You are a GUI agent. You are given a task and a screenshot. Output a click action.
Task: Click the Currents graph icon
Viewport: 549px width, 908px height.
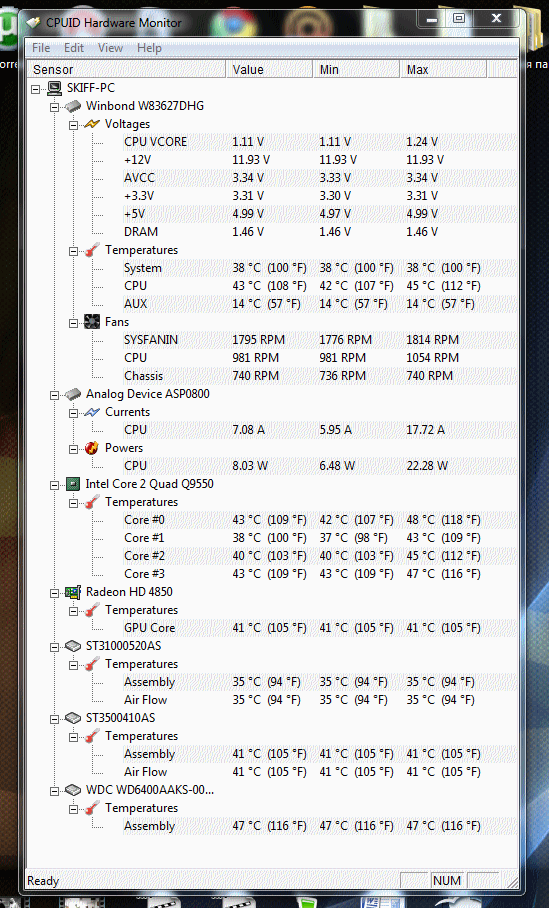coord(92,412)
